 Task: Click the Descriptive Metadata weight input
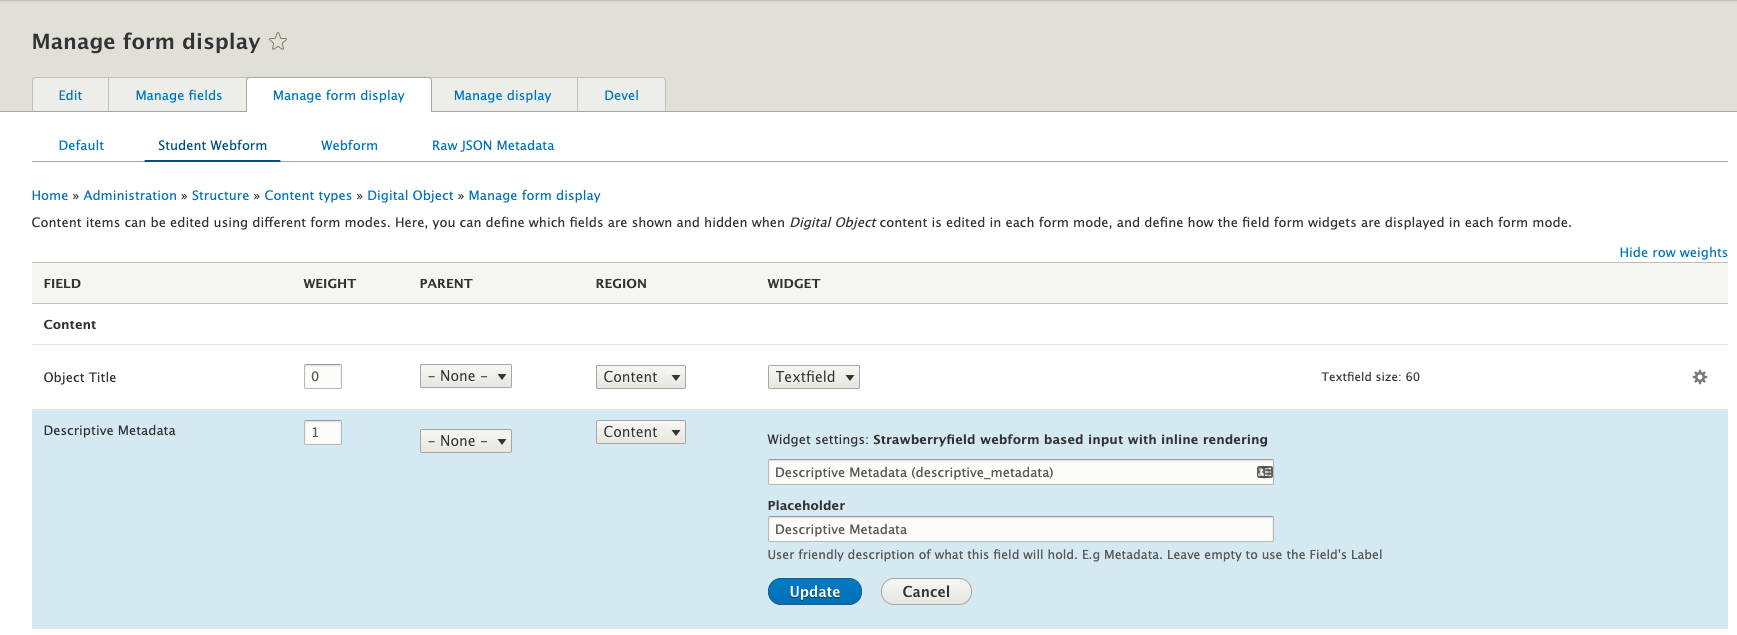coord(322,432)
